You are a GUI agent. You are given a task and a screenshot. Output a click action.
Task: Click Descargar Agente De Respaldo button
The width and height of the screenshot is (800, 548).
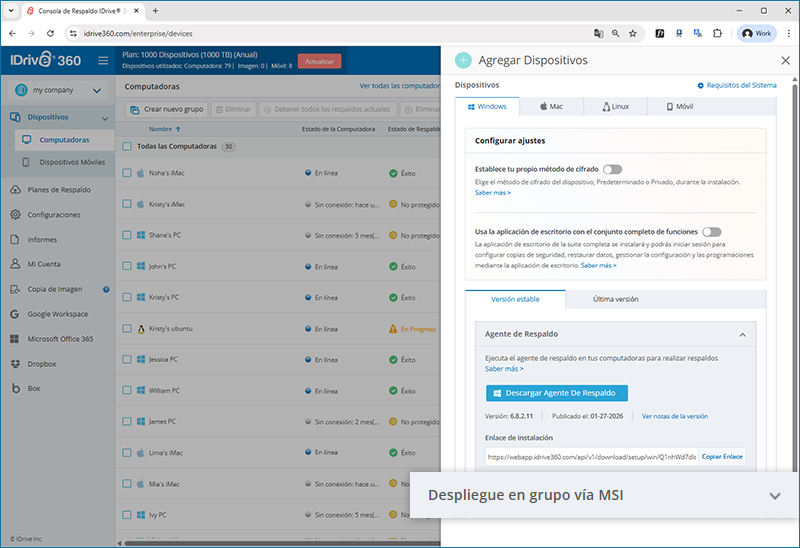point(557,393)
